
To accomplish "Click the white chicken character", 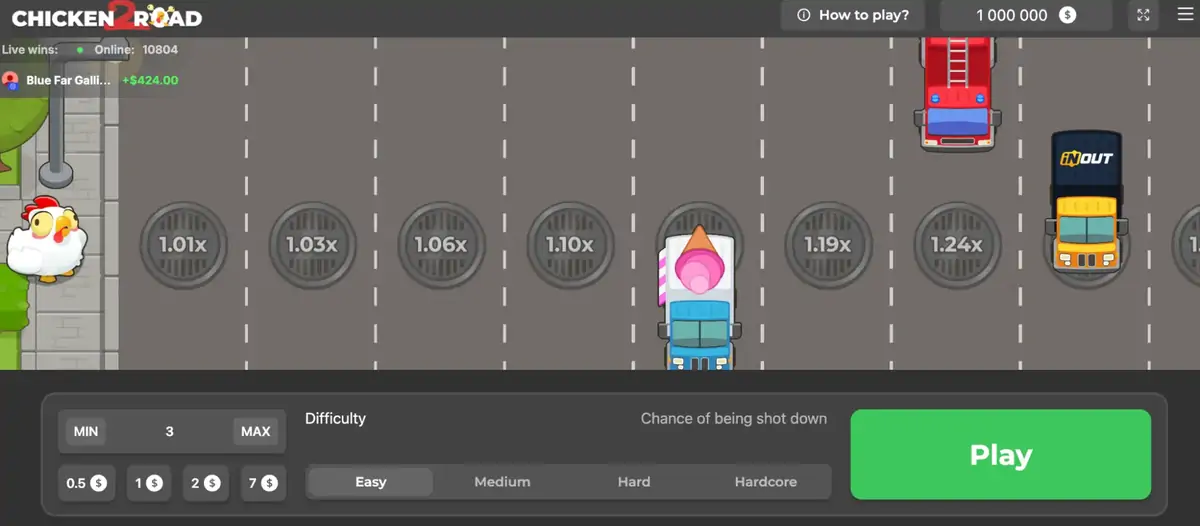I will pyautogui.click(x=46, y=238).
